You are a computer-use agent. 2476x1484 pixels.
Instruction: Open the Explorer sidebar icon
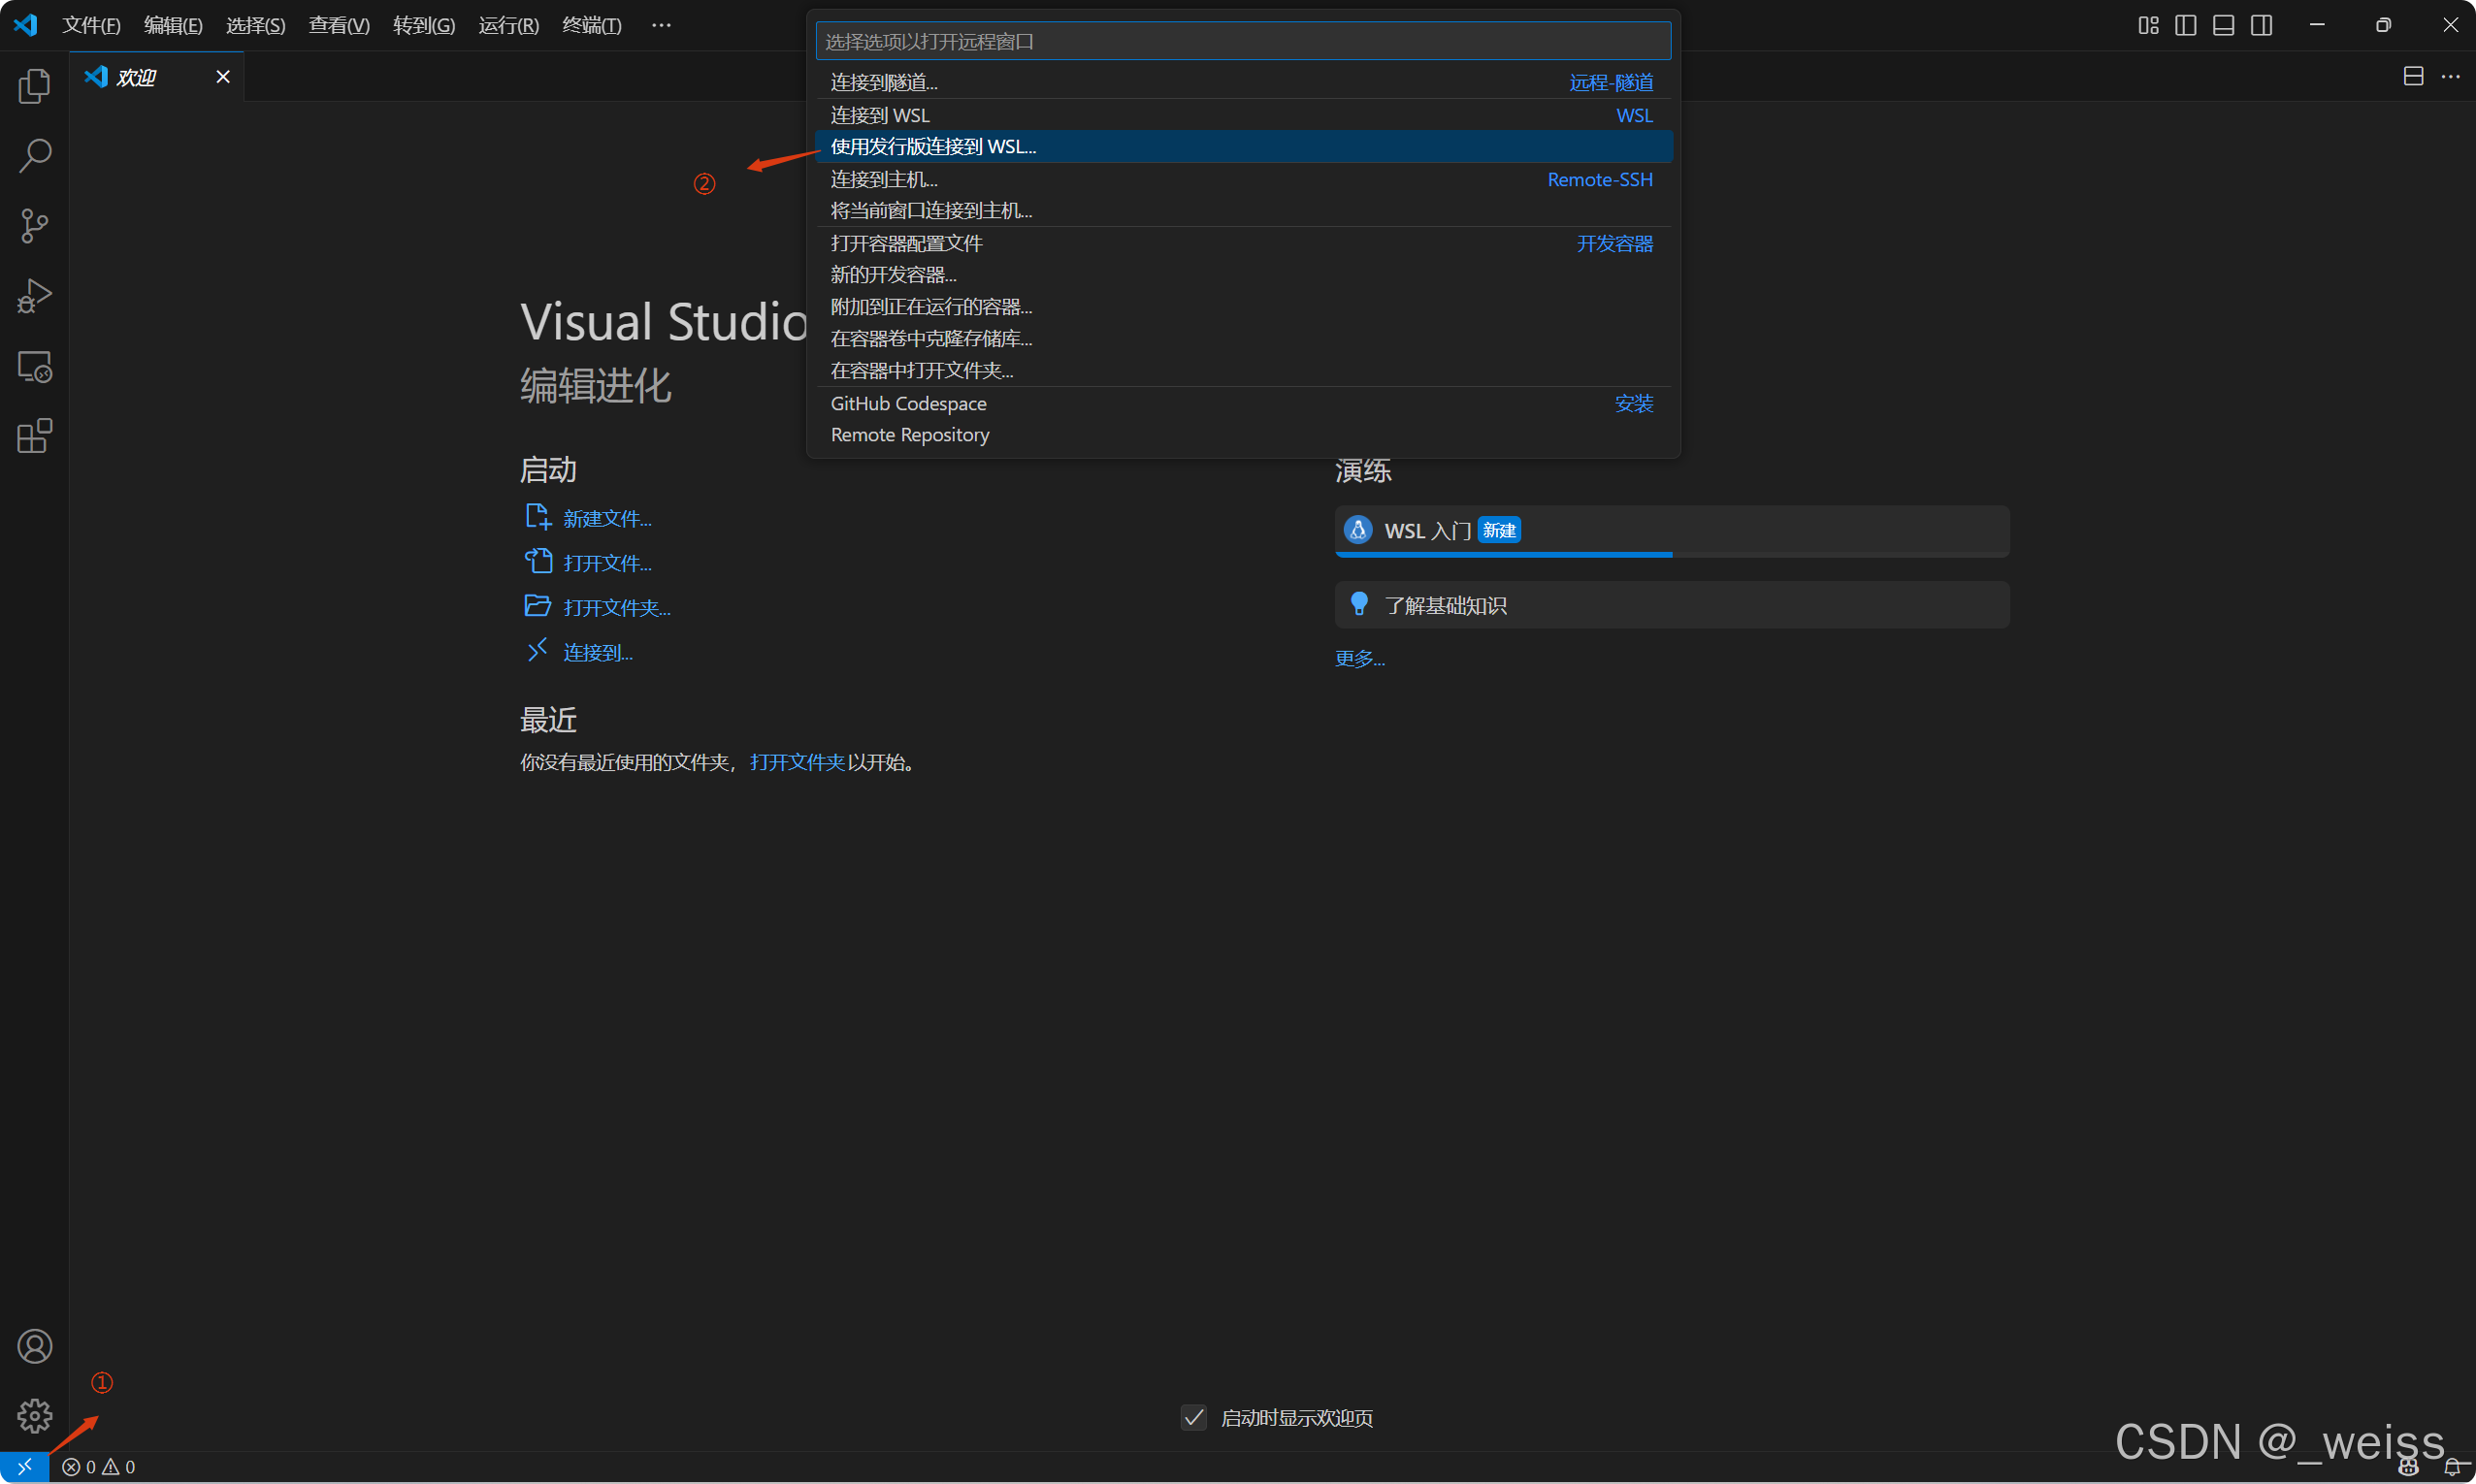(34, 86)
